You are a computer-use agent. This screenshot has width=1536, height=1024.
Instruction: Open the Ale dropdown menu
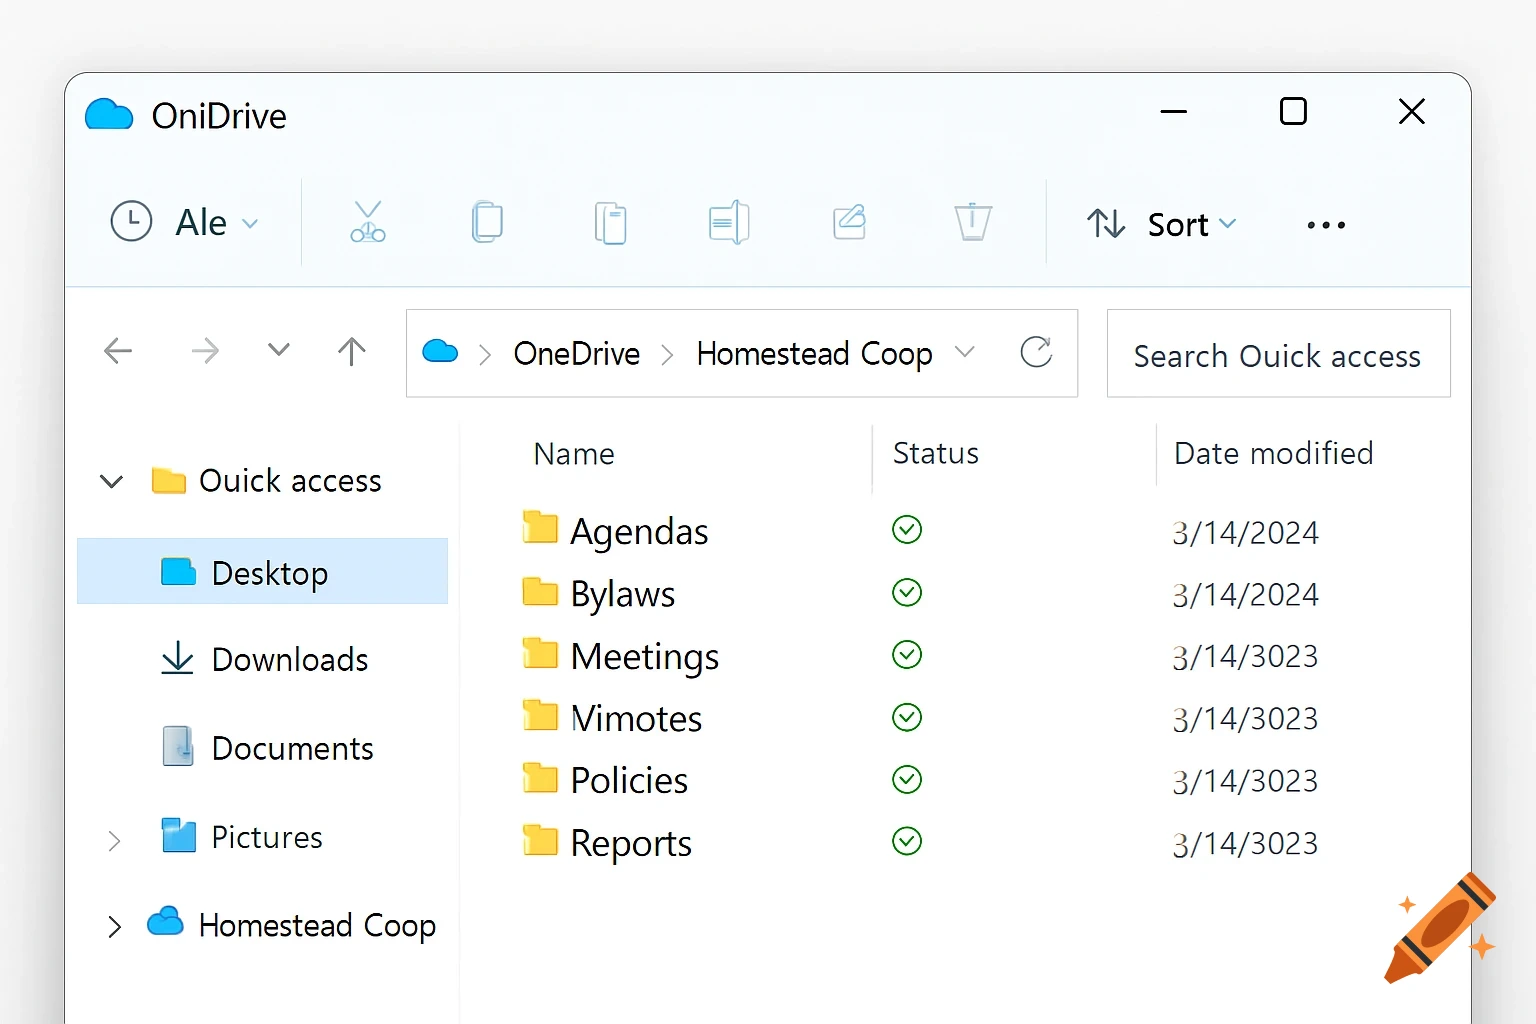click(x=185, y=222)
